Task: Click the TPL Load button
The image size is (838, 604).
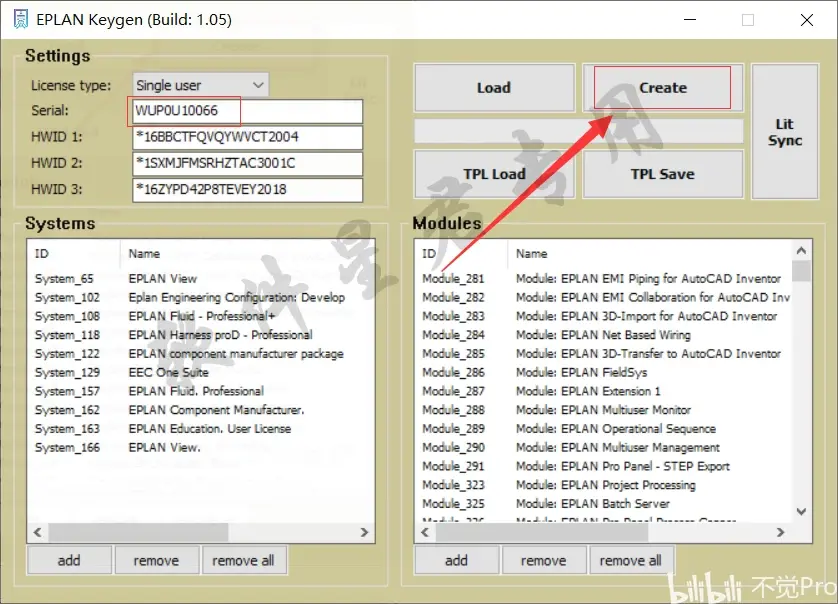Action: (494, 174)
